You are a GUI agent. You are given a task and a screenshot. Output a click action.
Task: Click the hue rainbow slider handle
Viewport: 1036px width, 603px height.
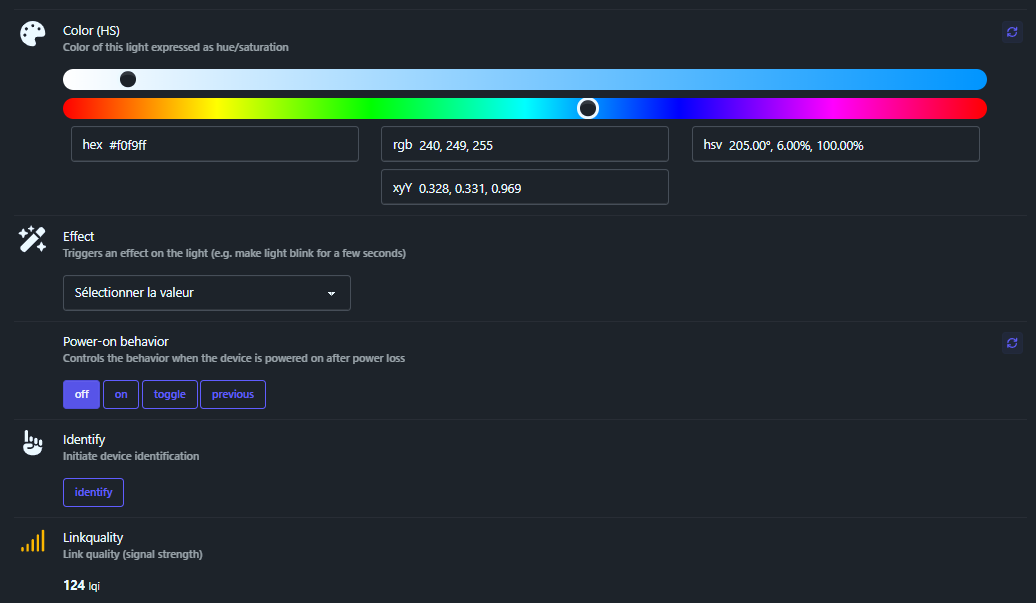588,108
